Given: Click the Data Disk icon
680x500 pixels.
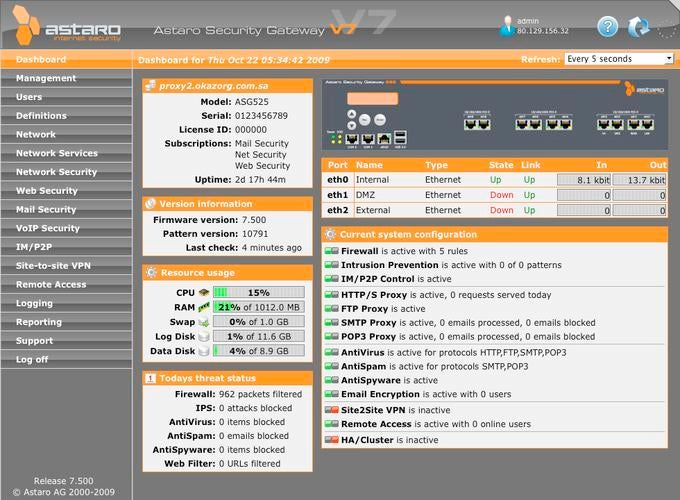Looking at the screenshot, I should (204, 351).
